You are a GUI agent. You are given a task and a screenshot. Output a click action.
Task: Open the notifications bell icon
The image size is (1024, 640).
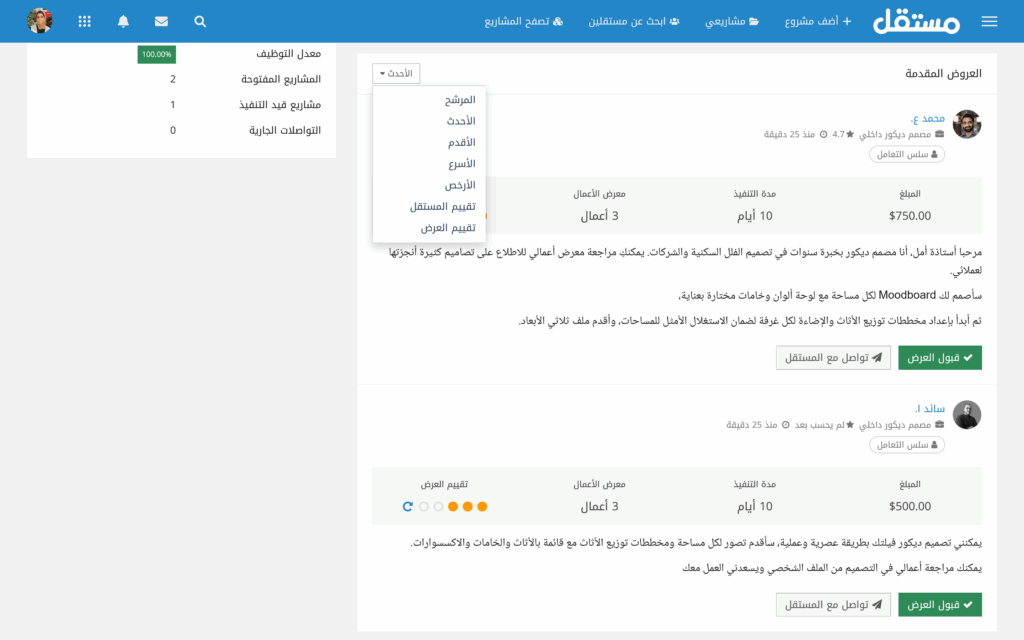123,20
